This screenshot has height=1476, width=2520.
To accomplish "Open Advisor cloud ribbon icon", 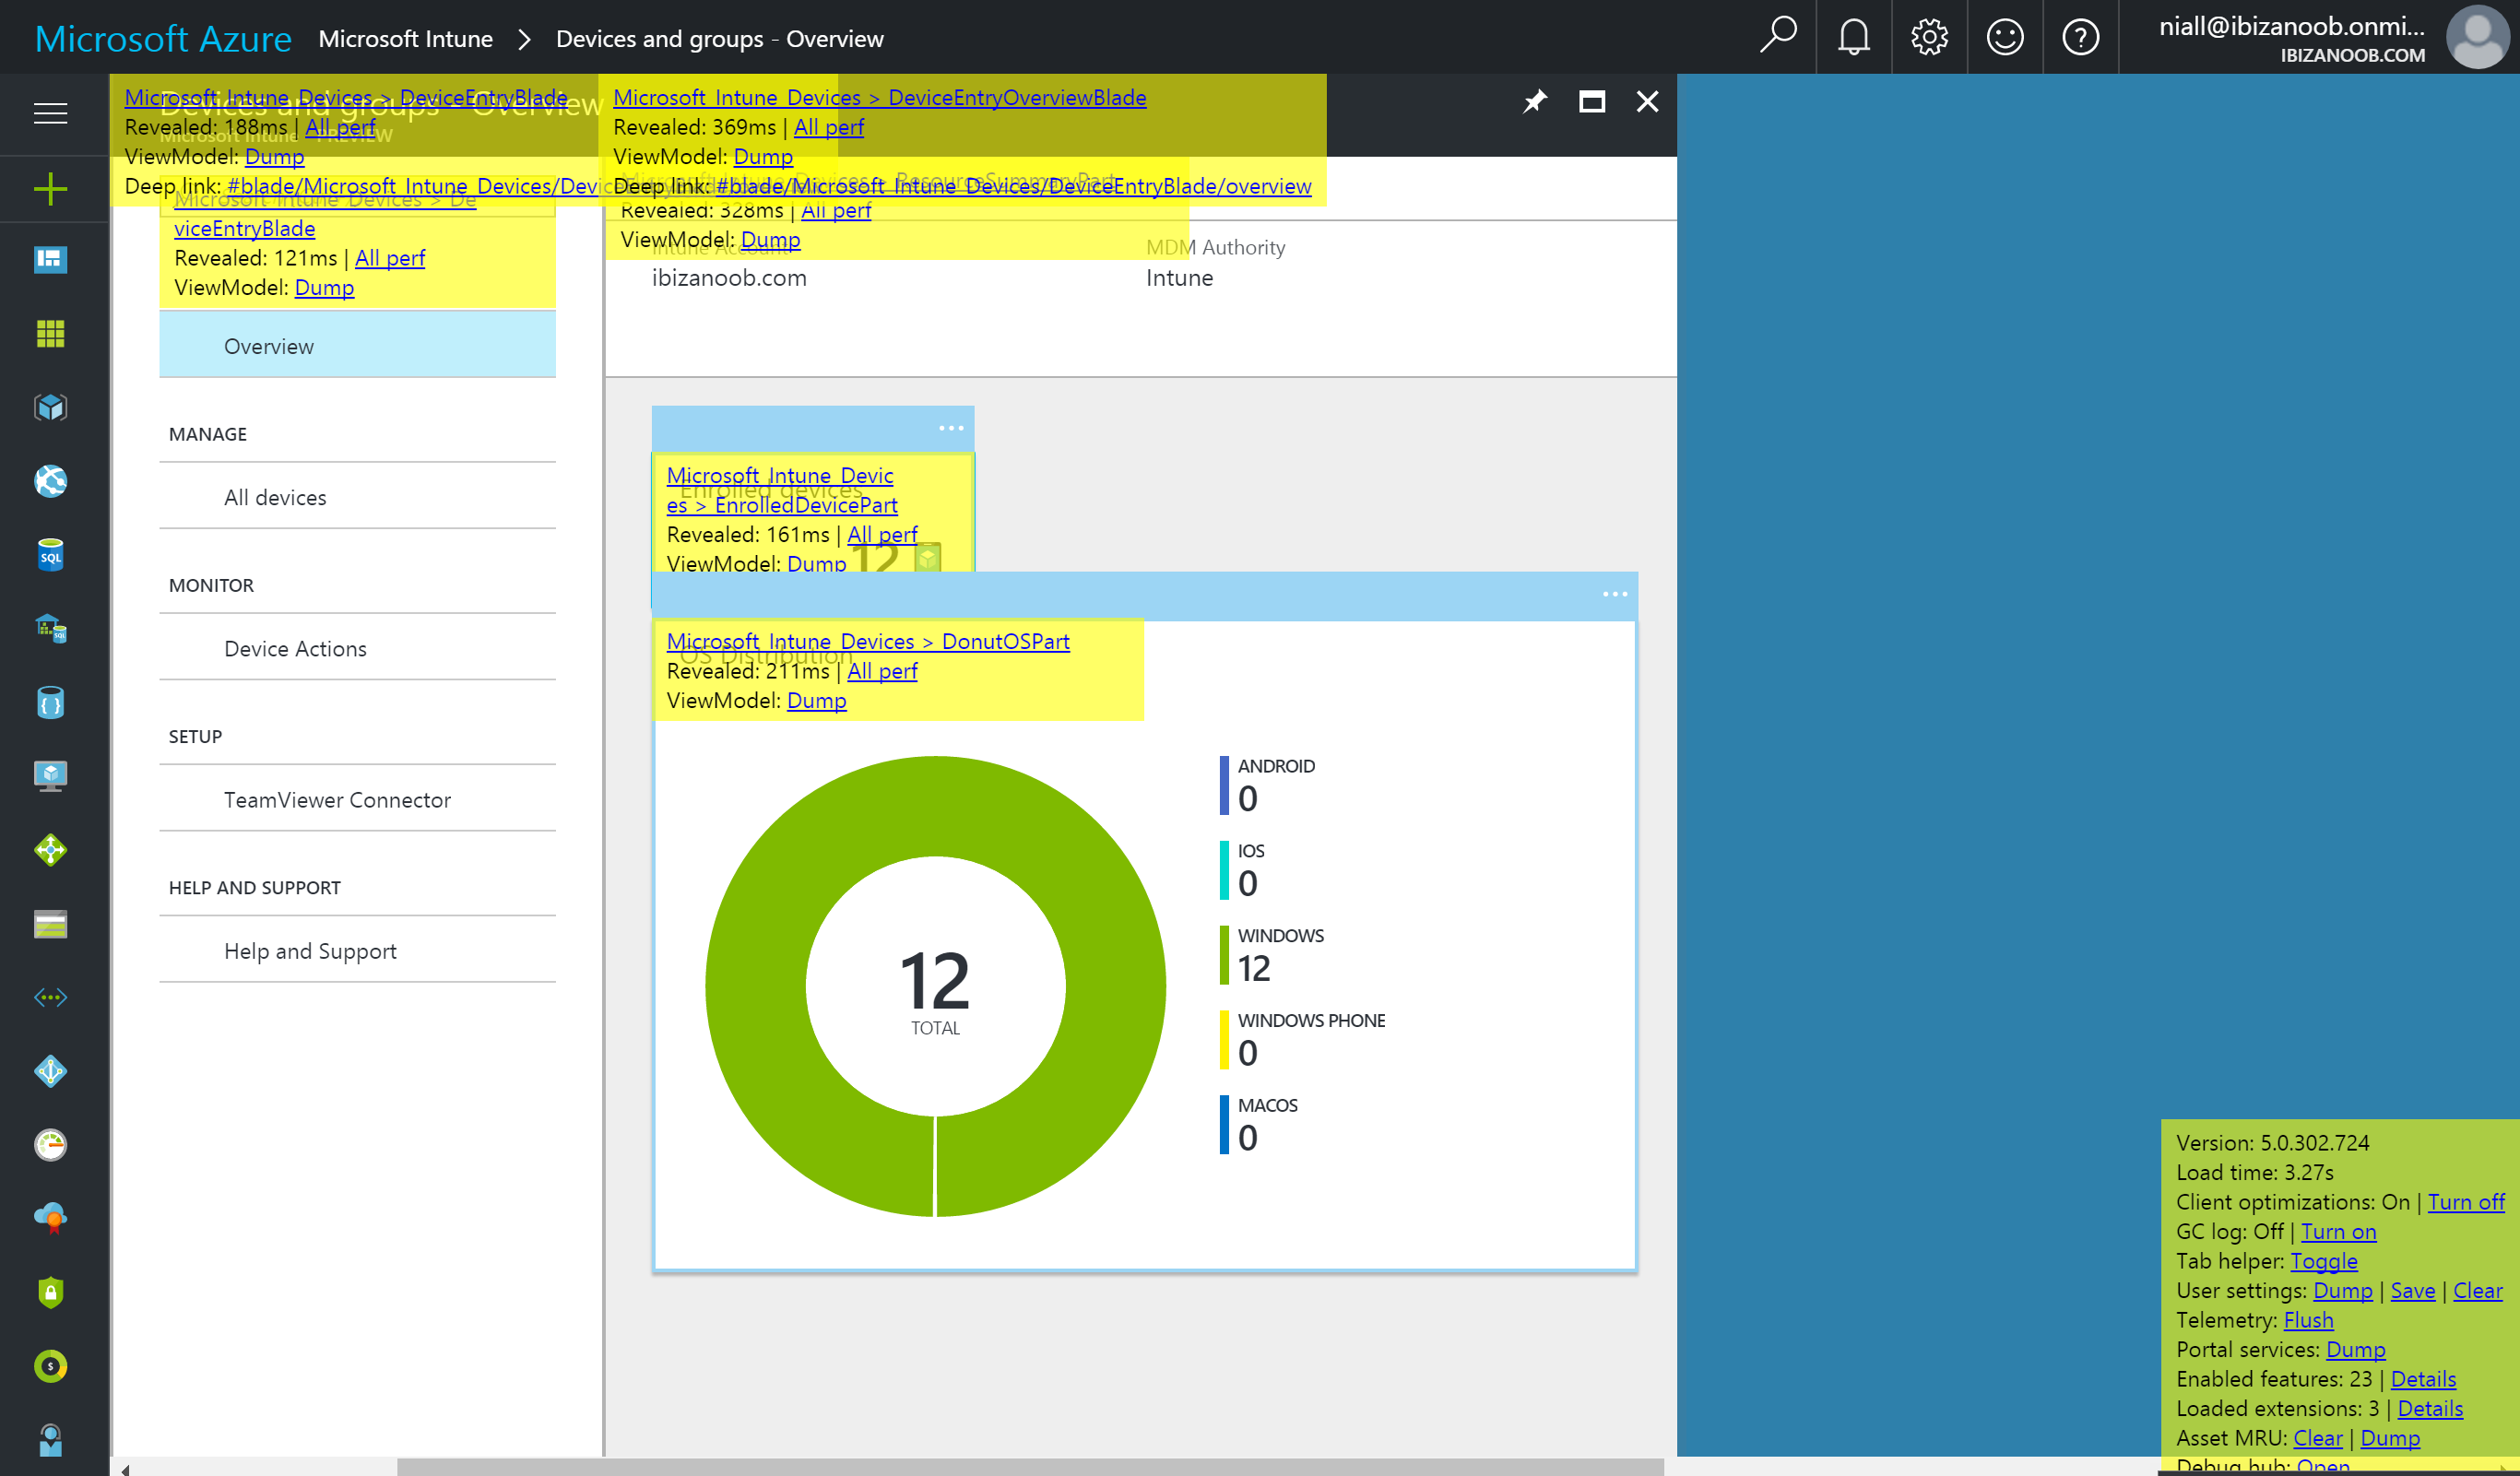I will [x=51, y=1218].
